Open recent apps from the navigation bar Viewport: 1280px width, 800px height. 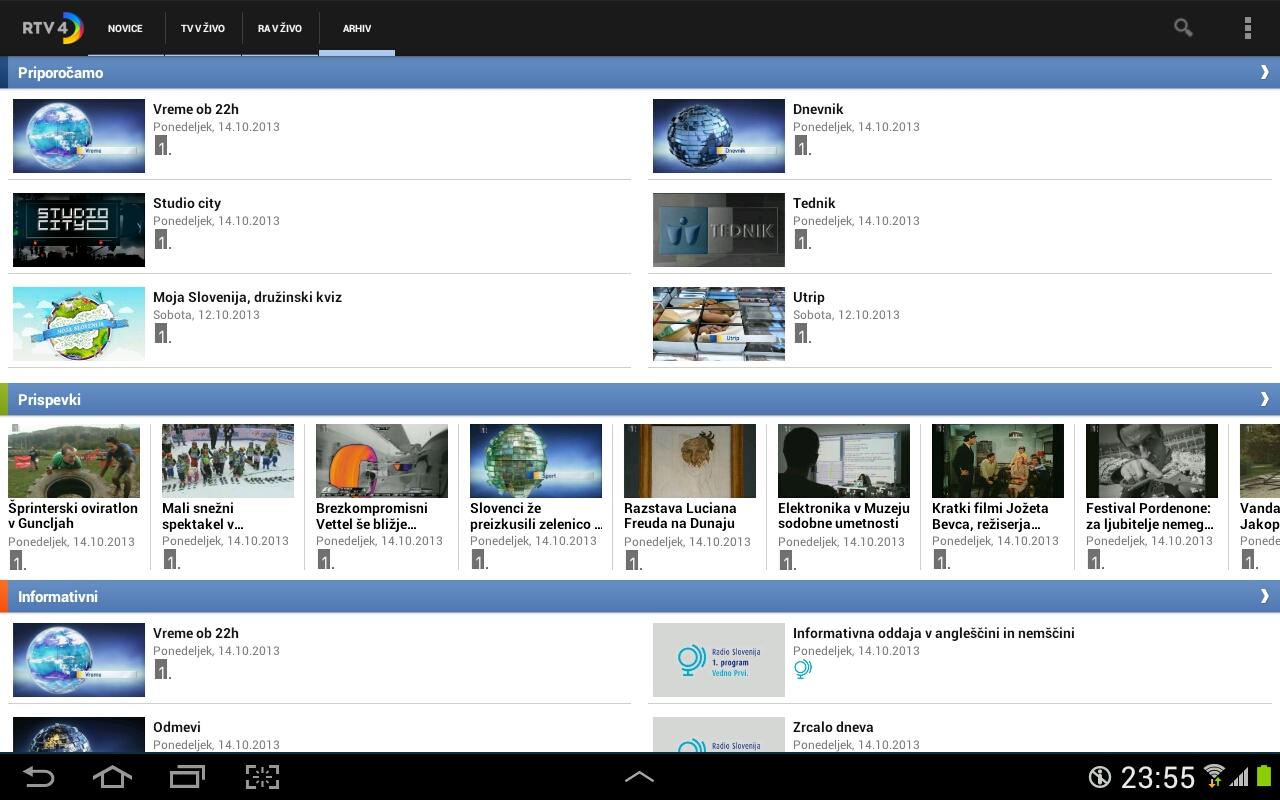point(186,777)
